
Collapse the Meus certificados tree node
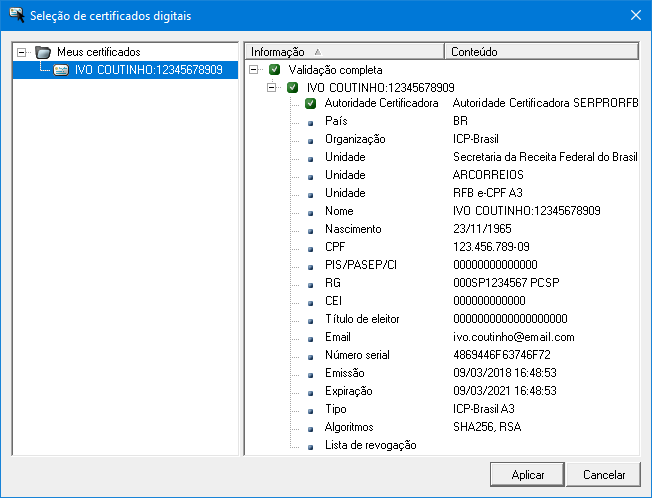click(21, 52)
